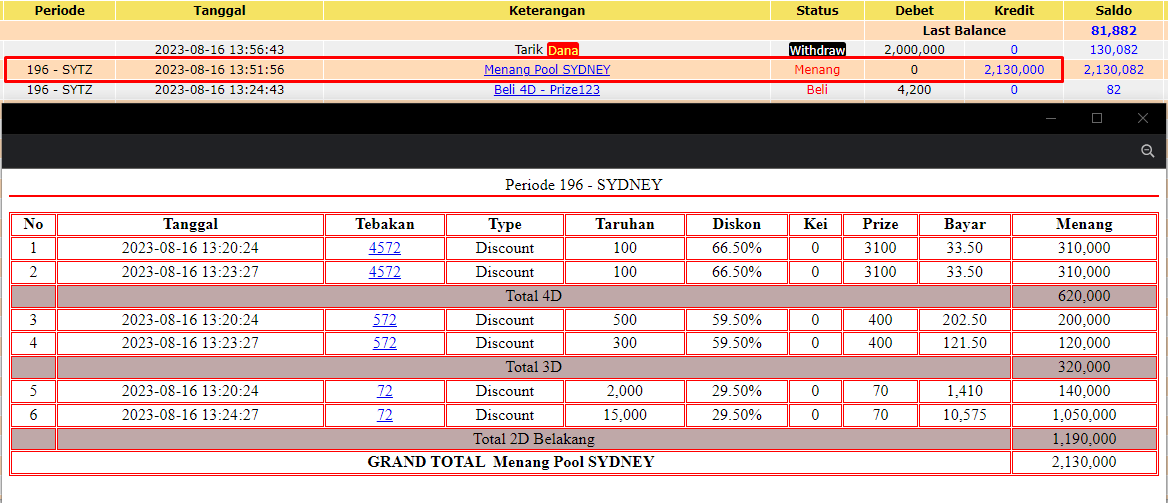Image resolution: width=1168 pixels, height=503 pixels.
Task: Click the 572 link in row 4
Action: pos(384,344)
